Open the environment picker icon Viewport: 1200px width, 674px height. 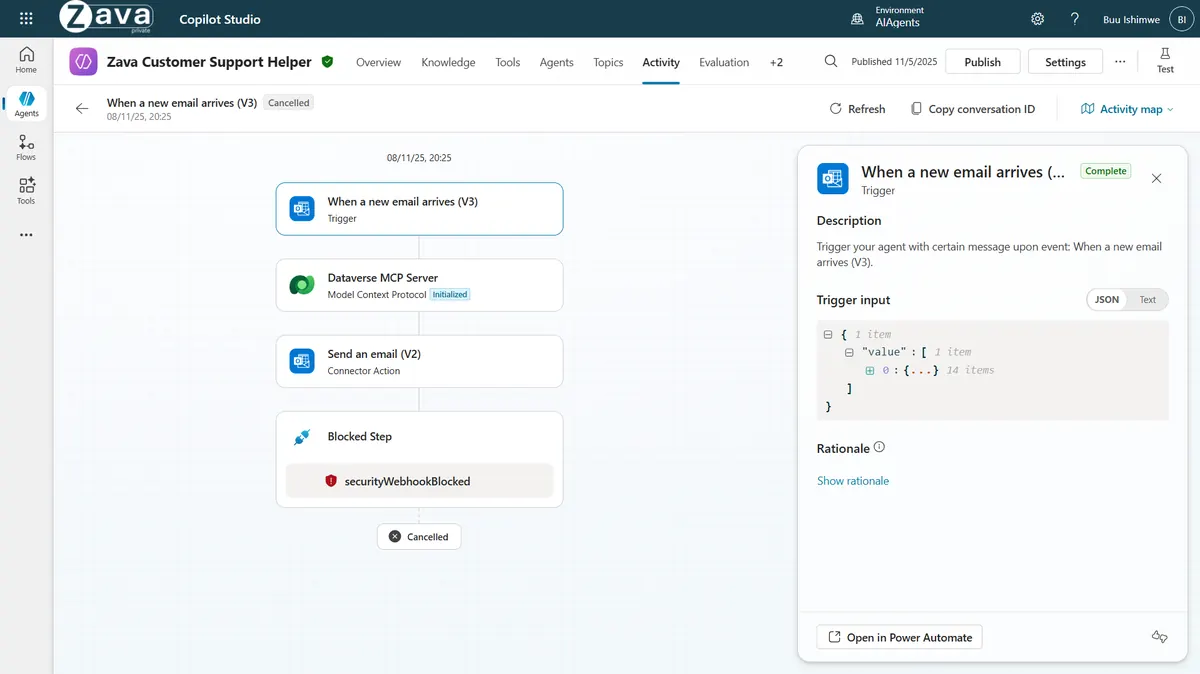click(857, 19)
